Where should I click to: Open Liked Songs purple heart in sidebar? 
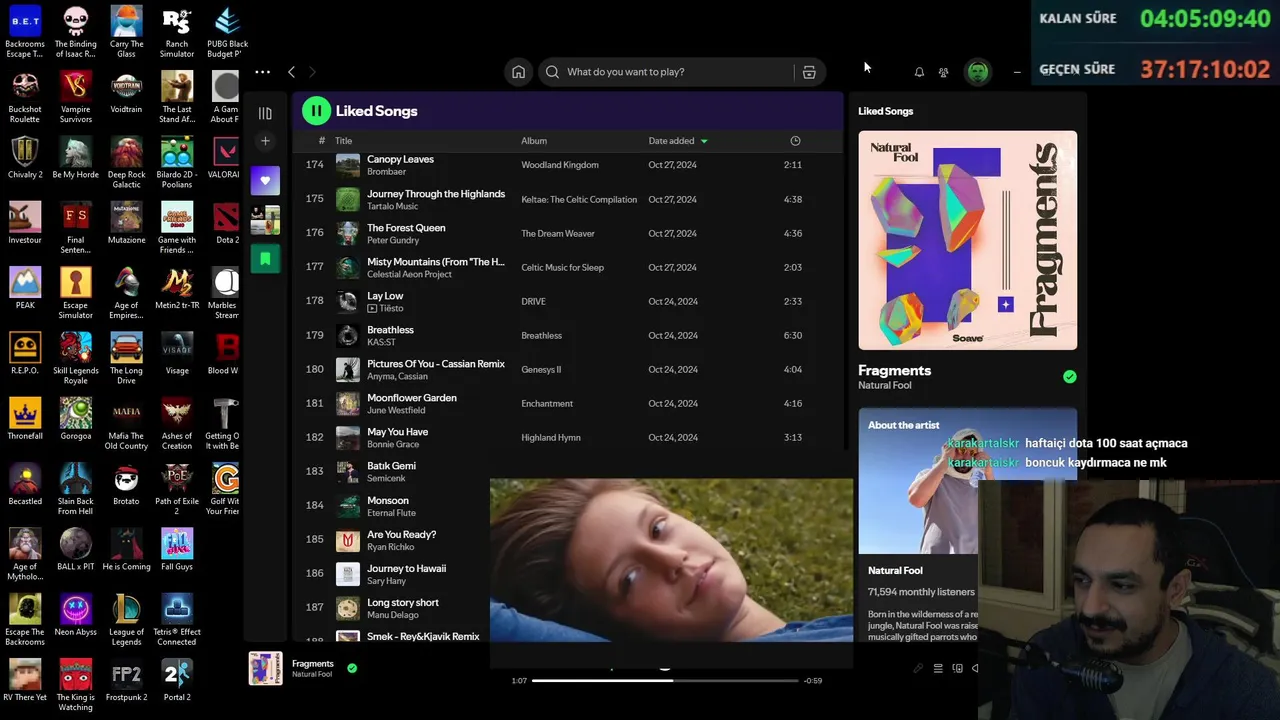265,181
